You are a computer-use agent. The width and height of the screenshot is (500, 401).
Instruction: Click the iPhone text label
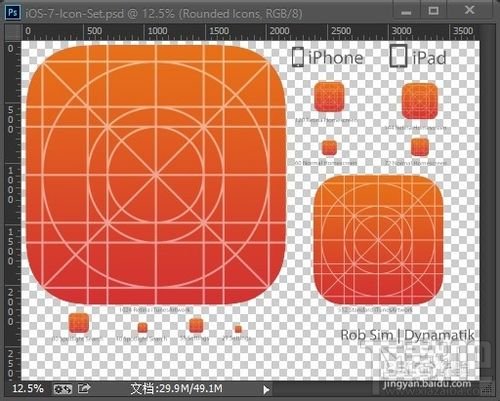tap(335, 58)
